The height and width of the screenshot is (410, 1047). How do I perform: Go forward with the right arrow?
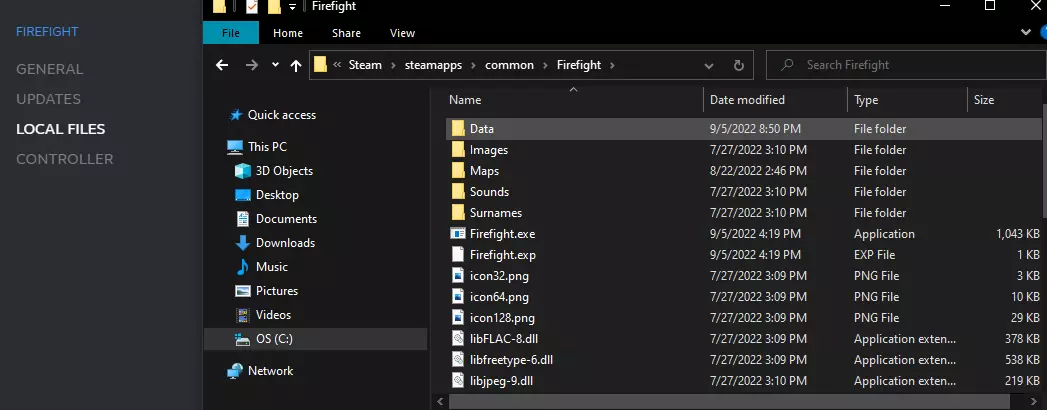tap(252, 65)
